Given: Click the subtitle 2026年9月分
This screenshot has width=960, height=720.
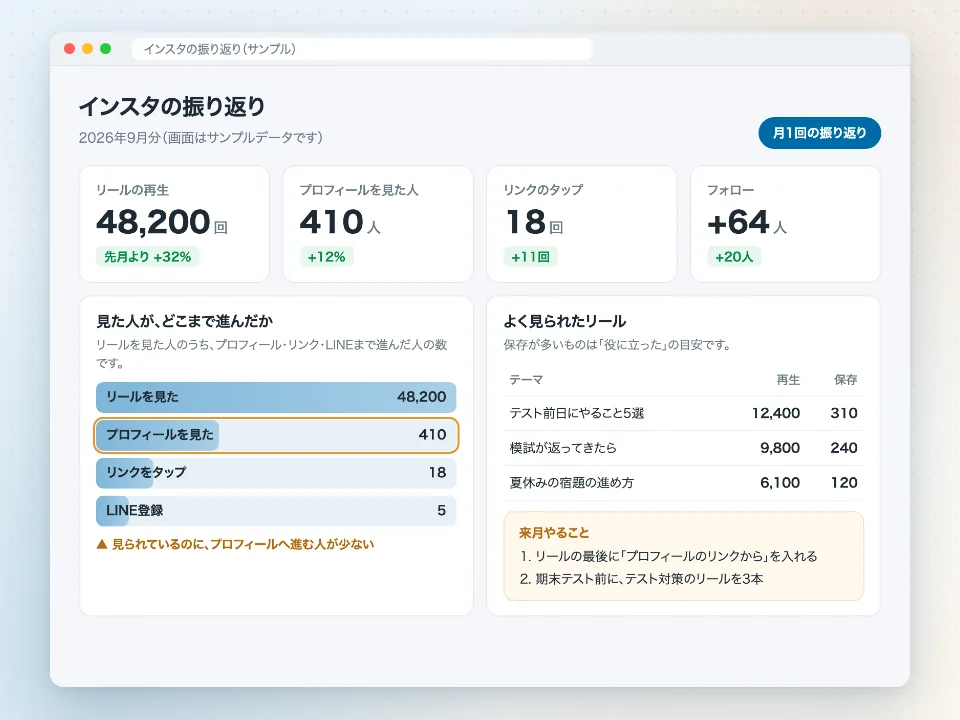Looking at the screenshot, I should coord(200,137).
